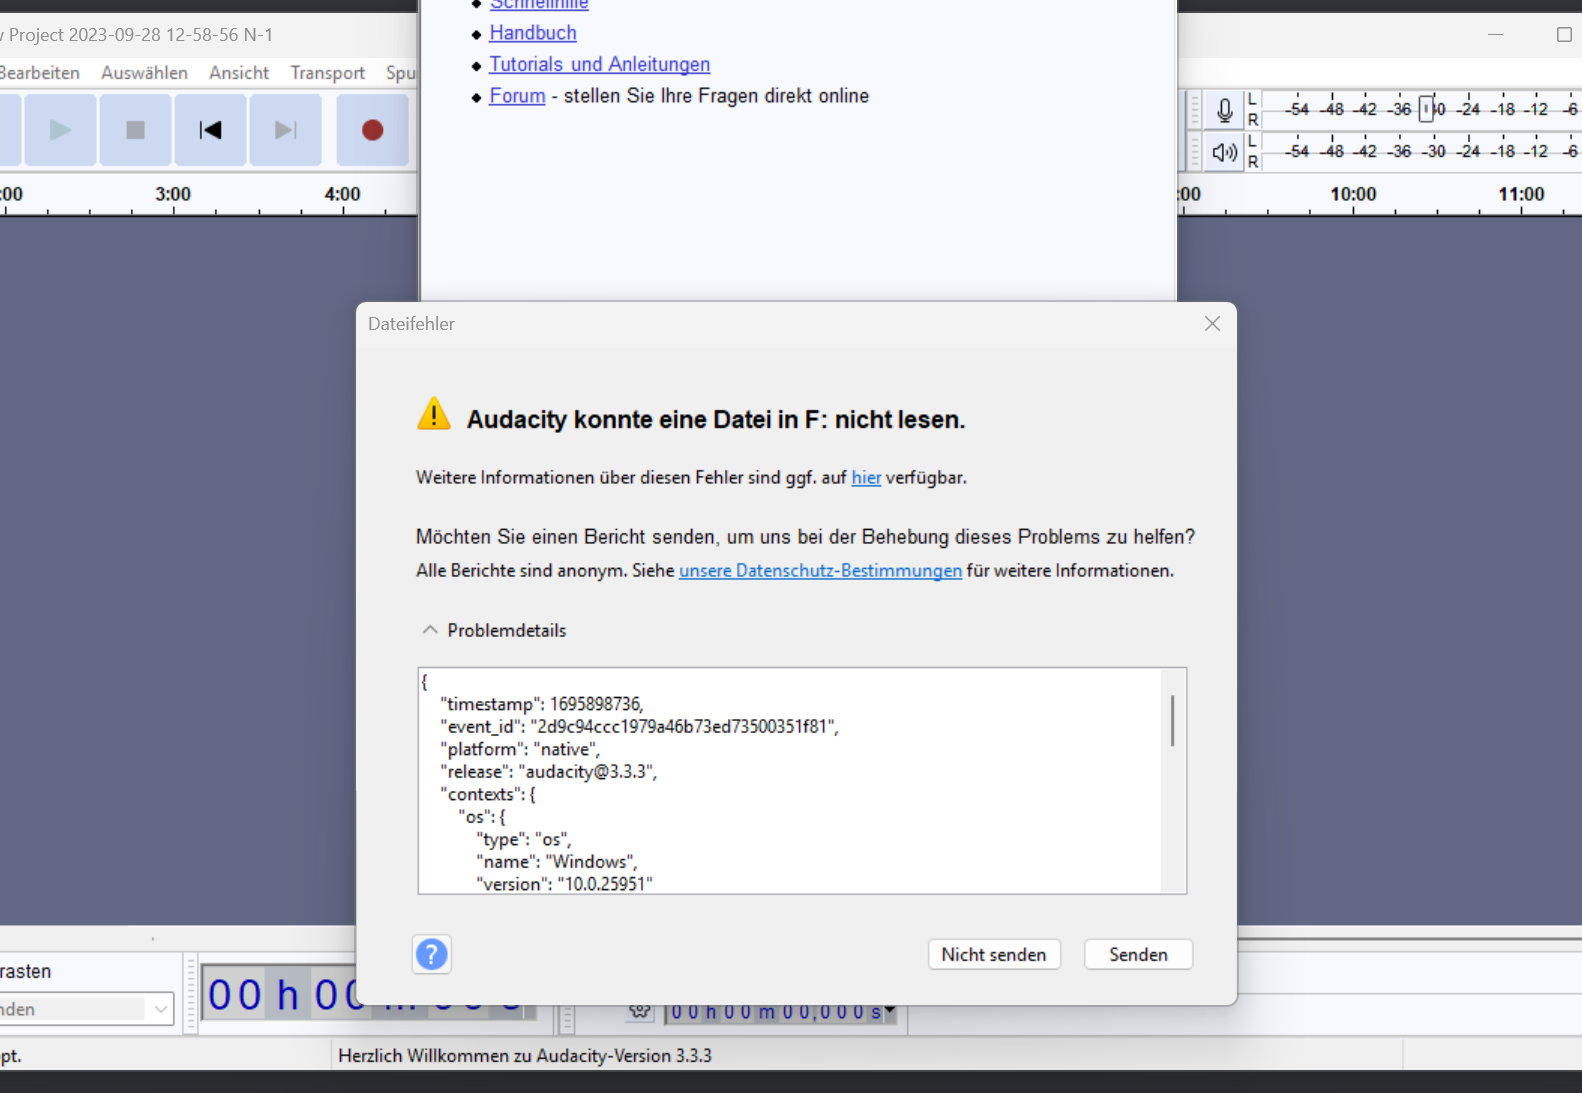This screenshot has width=1582, height=1093.
Task: Skip to start with the rewind button
Action: pos(210,130)
